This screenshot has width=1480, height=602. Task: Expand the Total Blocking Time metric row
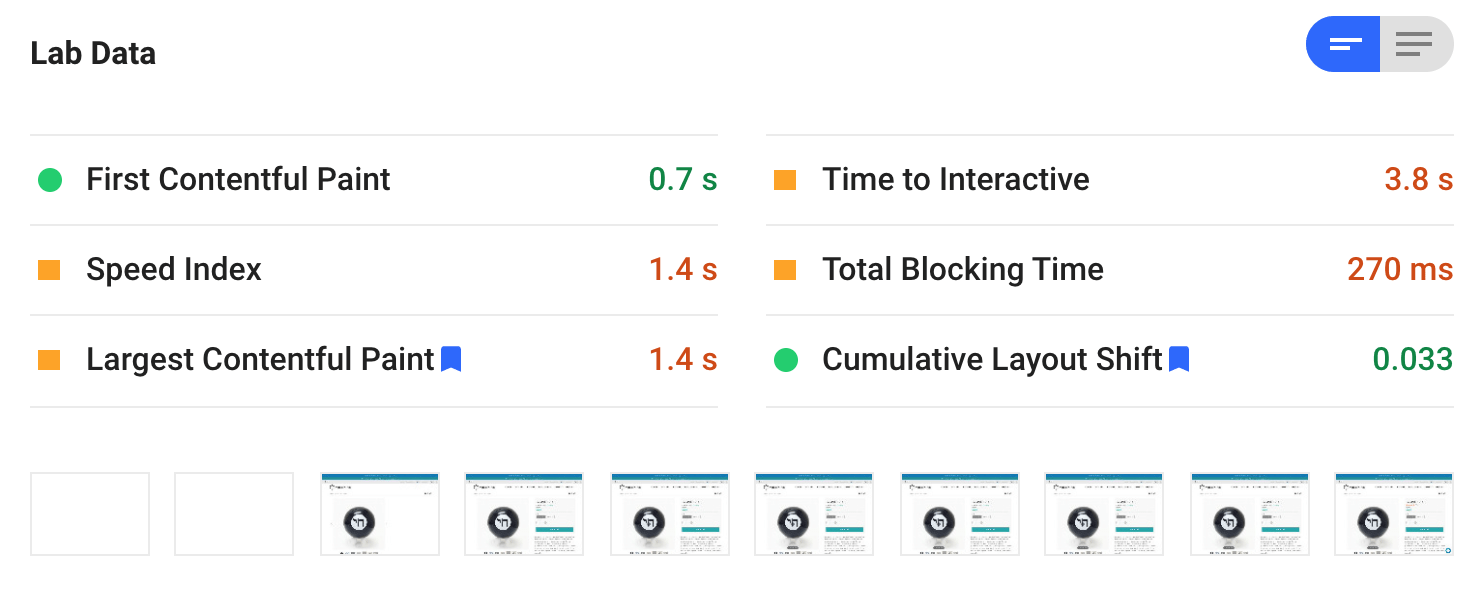(962, 270)
